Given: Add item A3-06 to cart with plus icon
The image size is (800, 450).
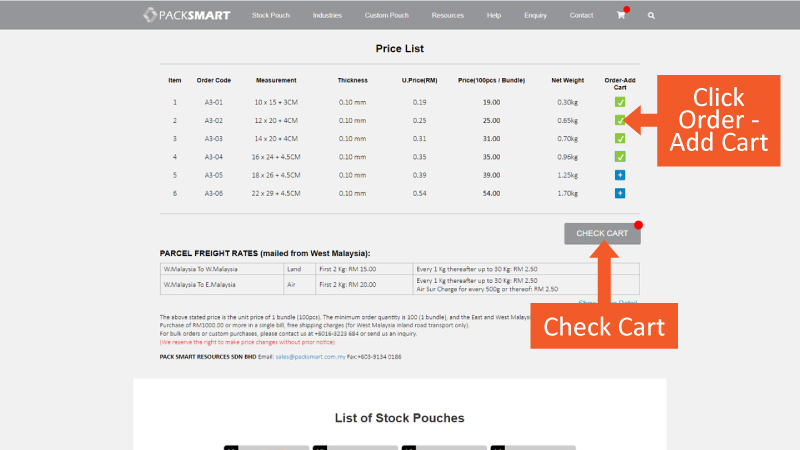Looking at the screenshot, I should point(620,193).
